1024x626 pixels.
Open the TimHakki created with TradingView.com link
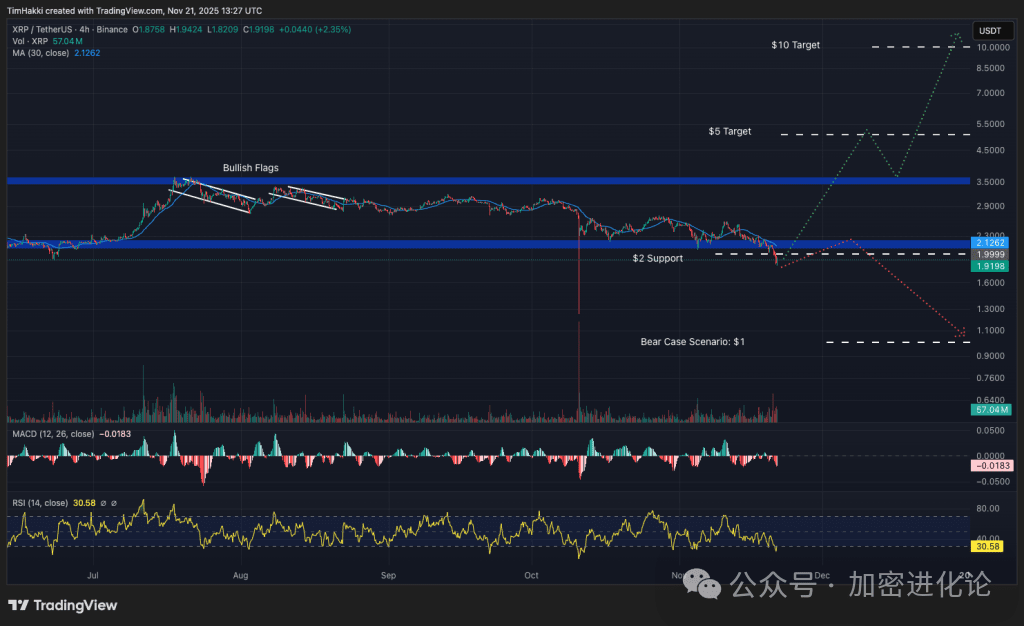85,10
